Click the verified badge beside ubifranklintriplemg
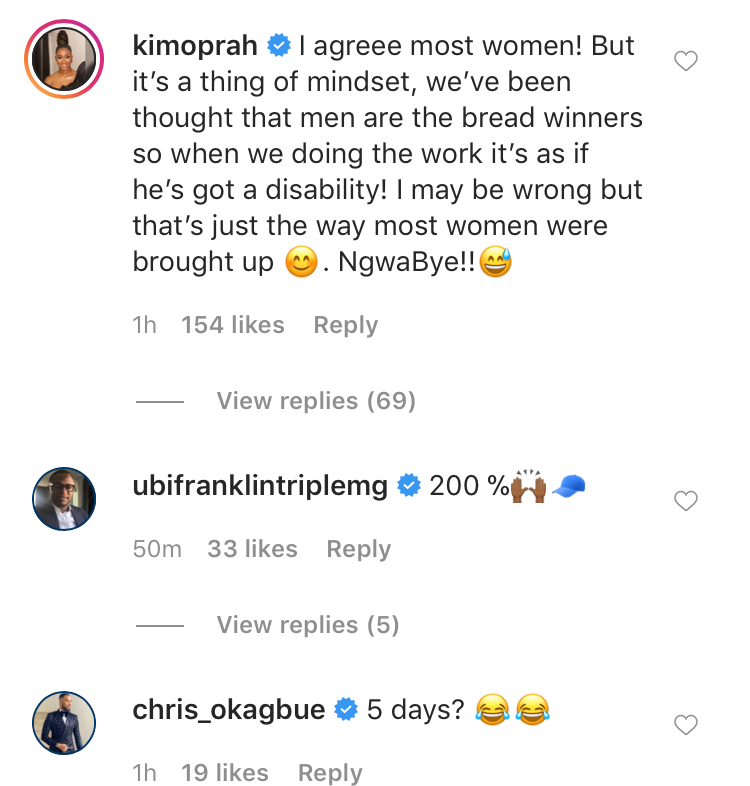This screenshot has width=750, height=786. pos(409,486)
